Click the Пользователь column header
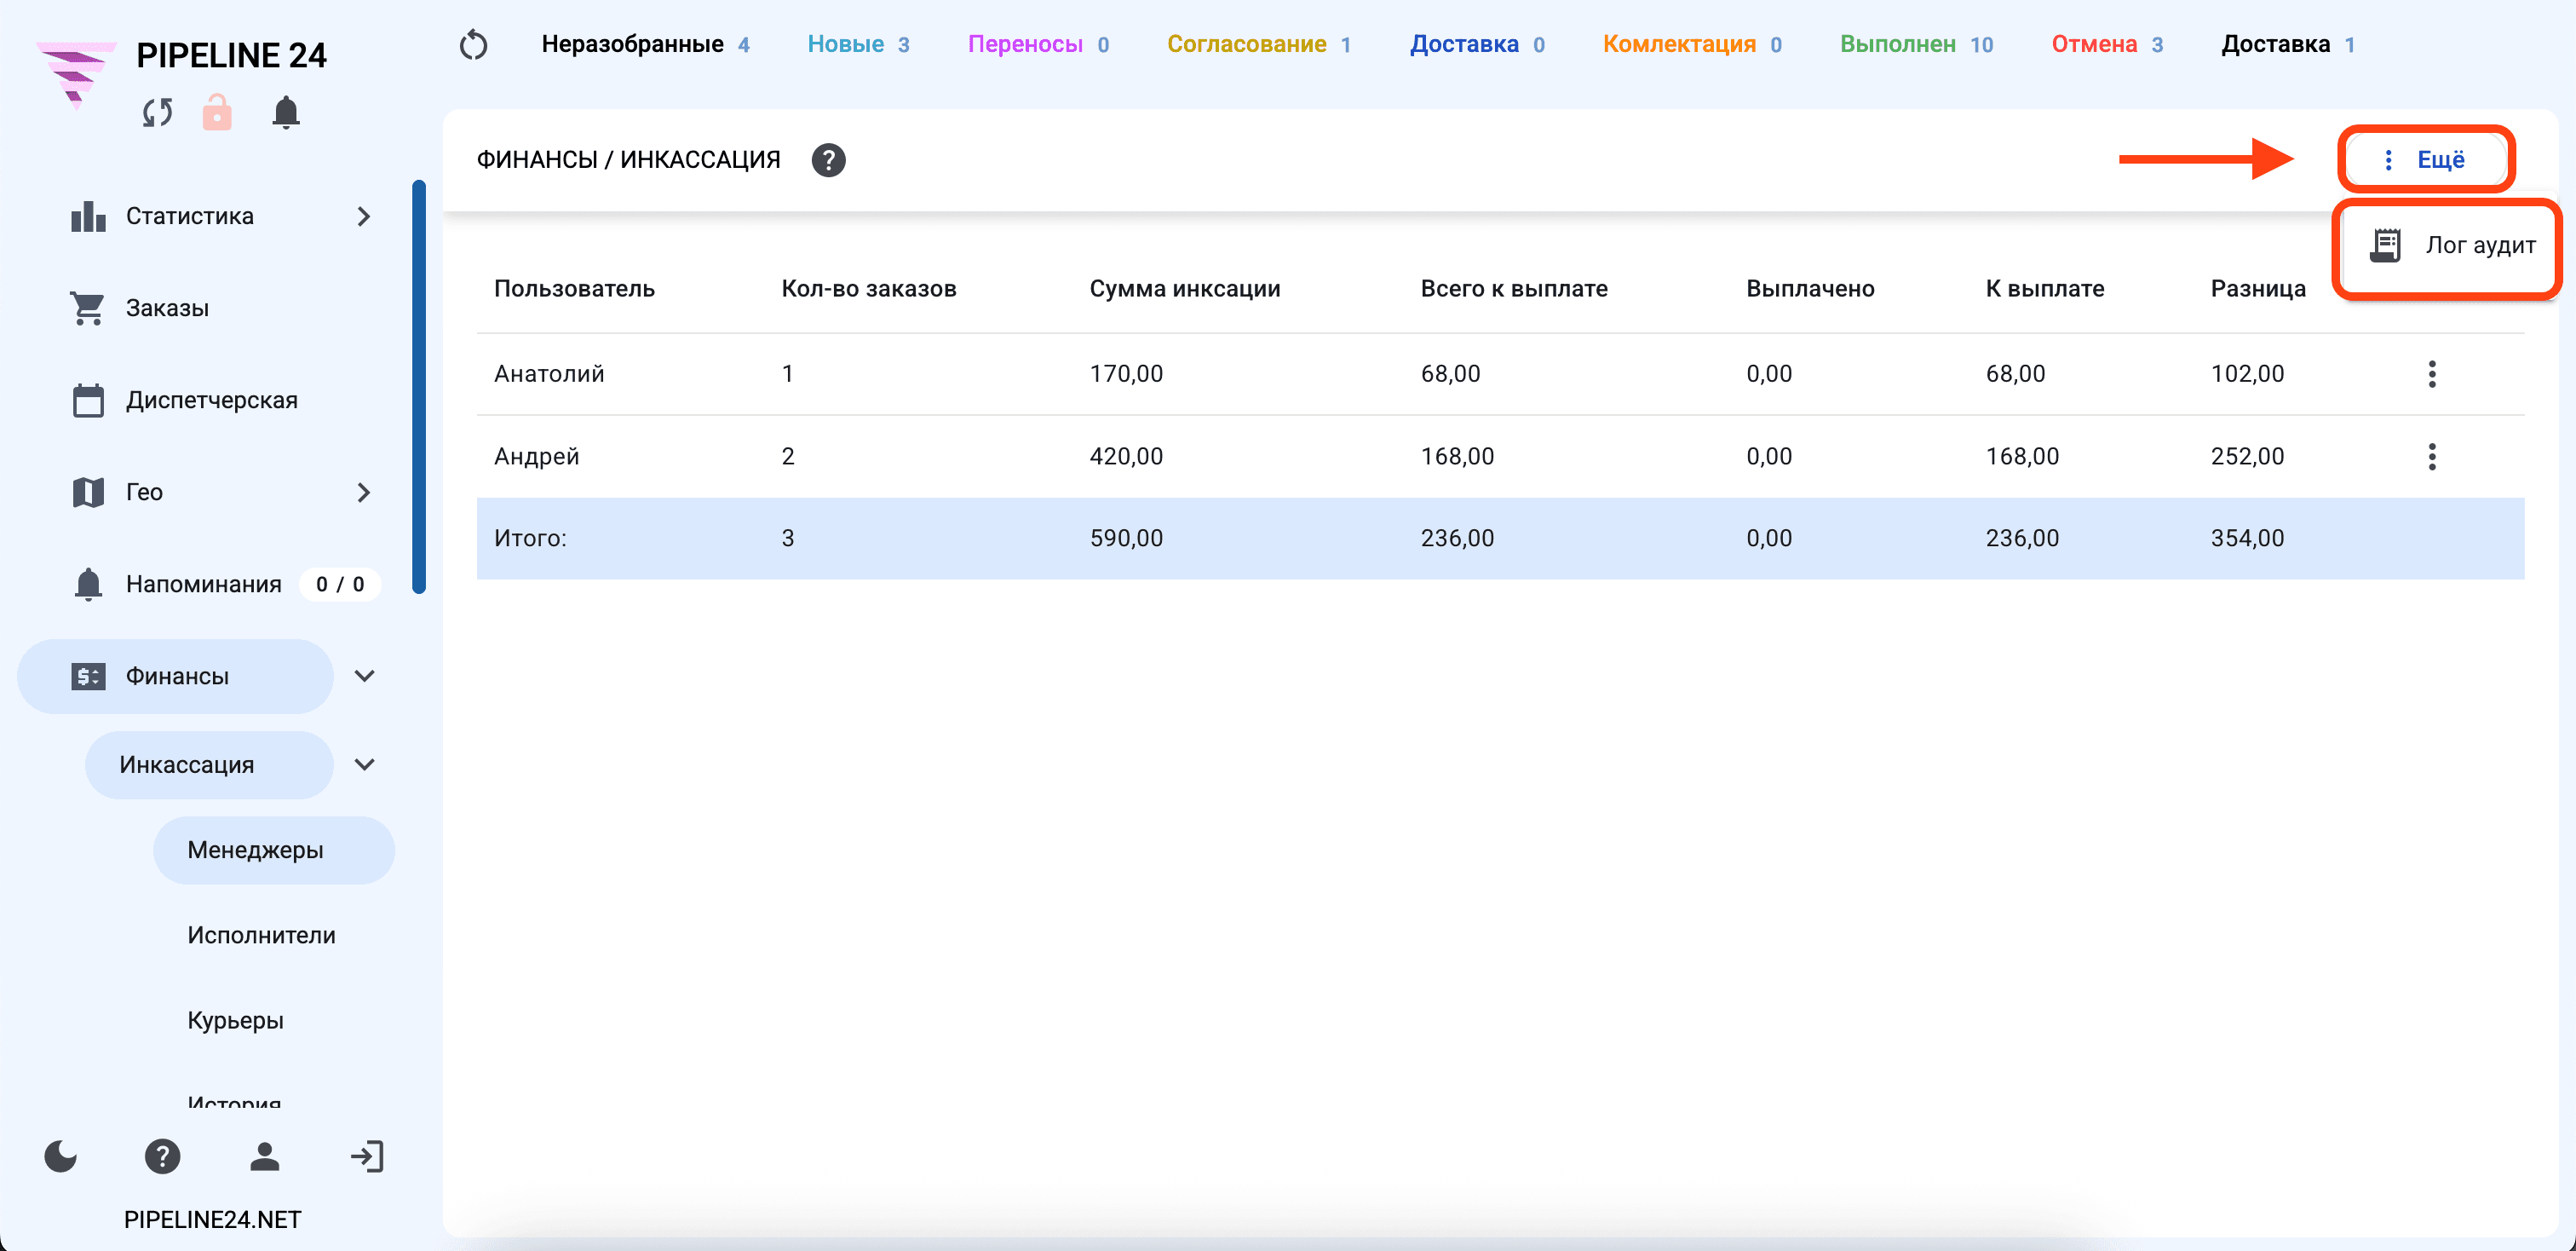Screen dimensions: 2576x1251 point(574,289)
